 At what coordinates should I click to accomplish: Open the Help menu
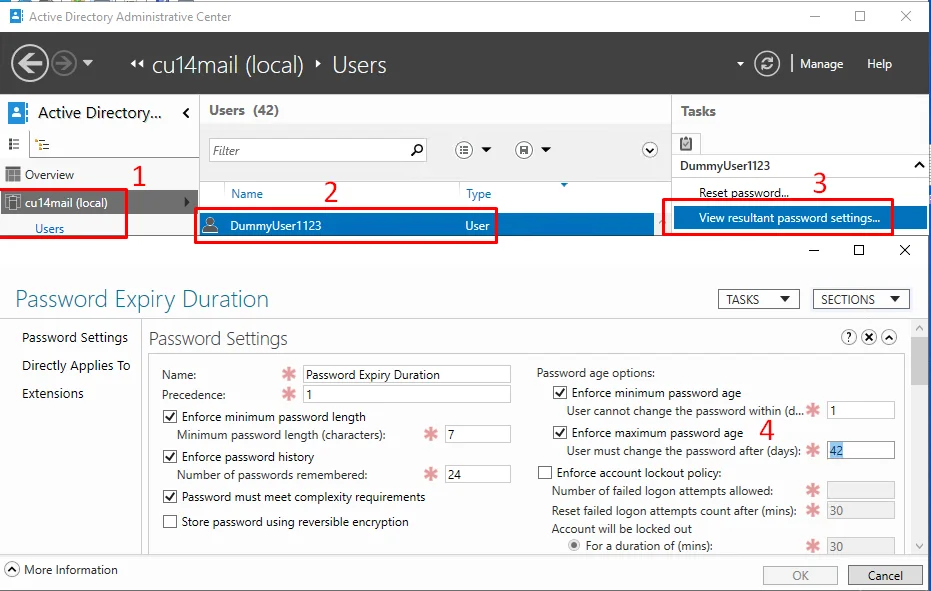point(879,64)
